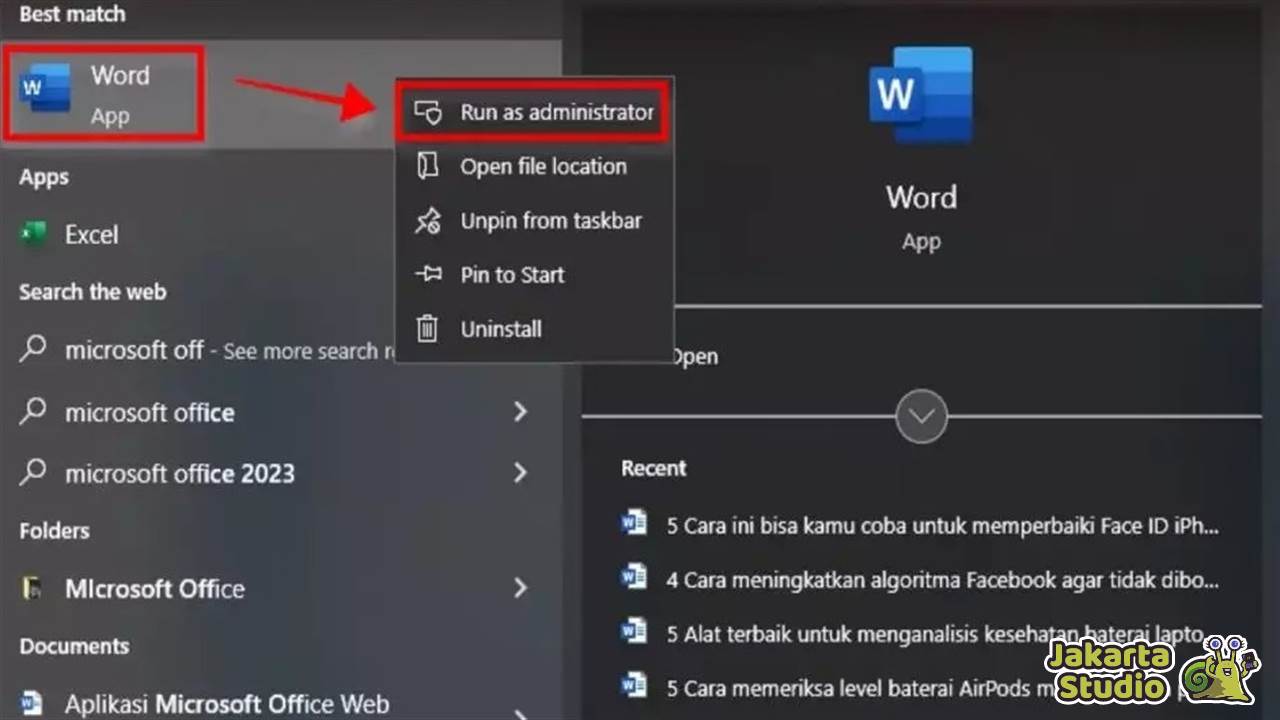1280x720 pixels.
Task: Click the Word title in preview pane
Action: click(x=921, y=197)
